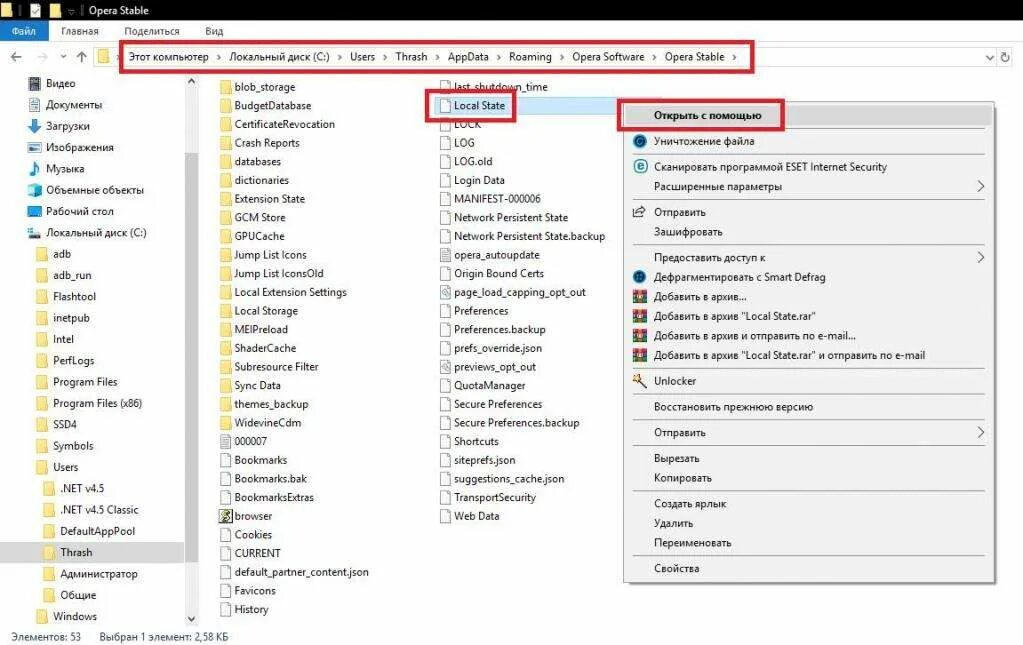Open recent locations dropdown arrow
The width and height of the screenshot is (1023, 645).
click(63, 57)
